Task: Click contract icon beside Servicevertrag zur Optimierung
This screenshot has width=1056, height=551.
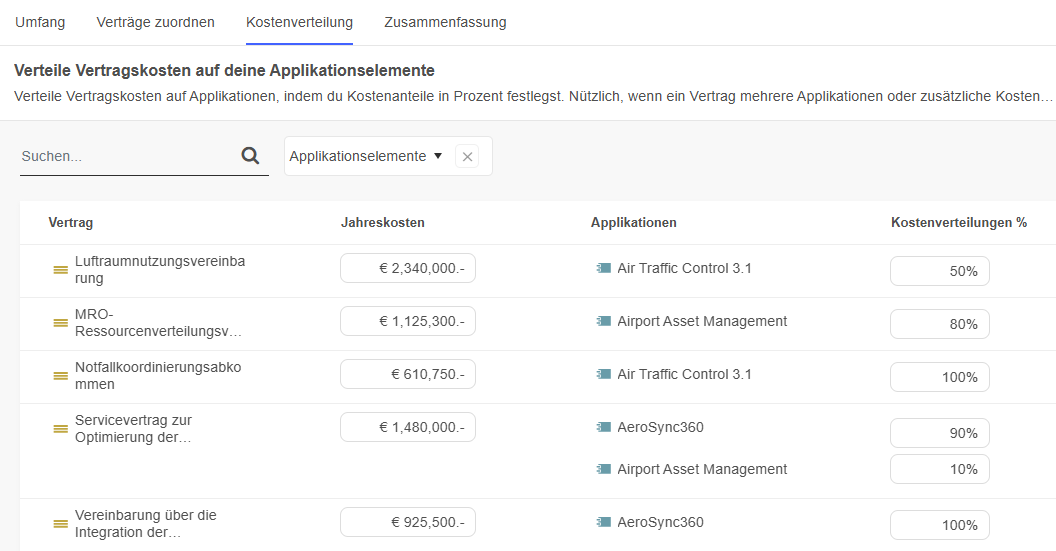Action: pos(60,429)
